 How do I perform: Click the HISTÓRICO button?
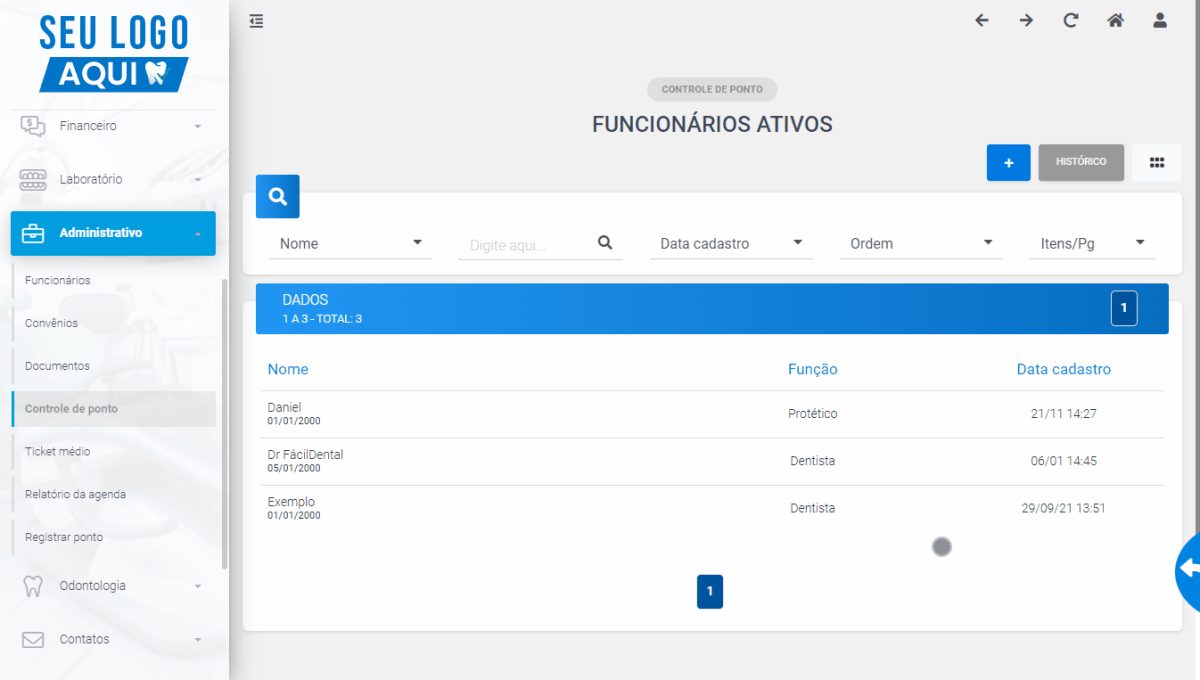click(x=1081, y=162)
